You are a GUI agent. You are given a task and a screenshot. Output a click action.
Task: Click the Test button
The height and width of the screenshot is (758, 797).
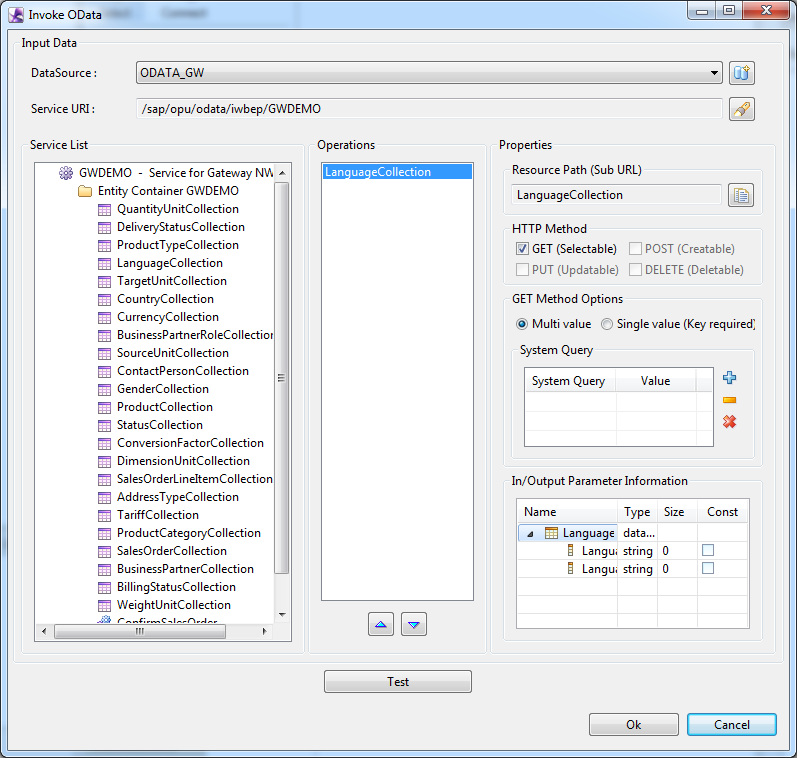pyautogui.click(x=397, y=682)
